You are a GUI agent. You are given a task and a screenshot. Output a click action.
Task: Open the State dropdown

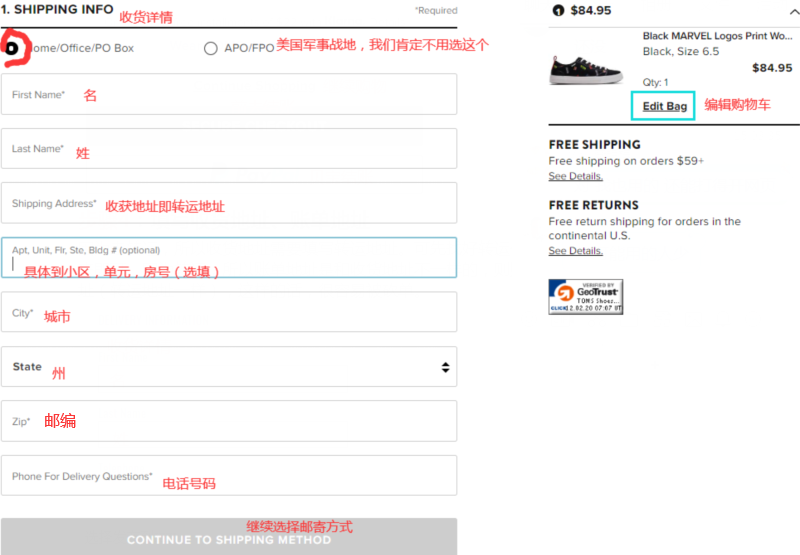229,367
